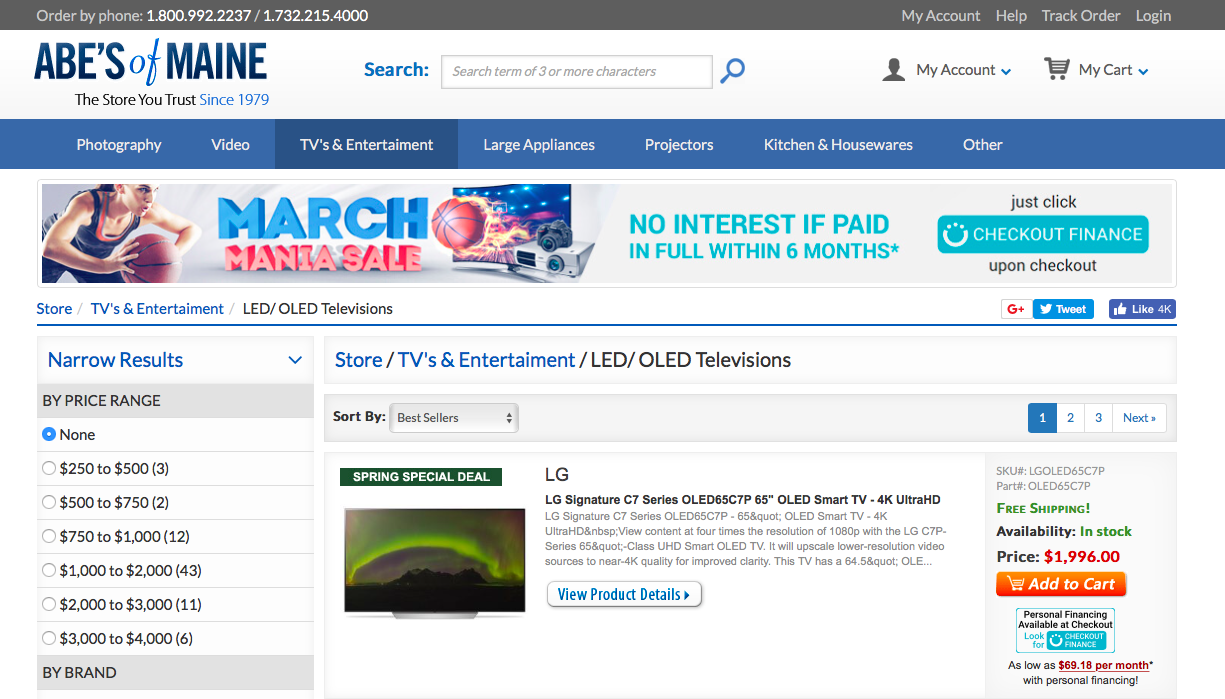Click the Next page button

point(1139,418)
